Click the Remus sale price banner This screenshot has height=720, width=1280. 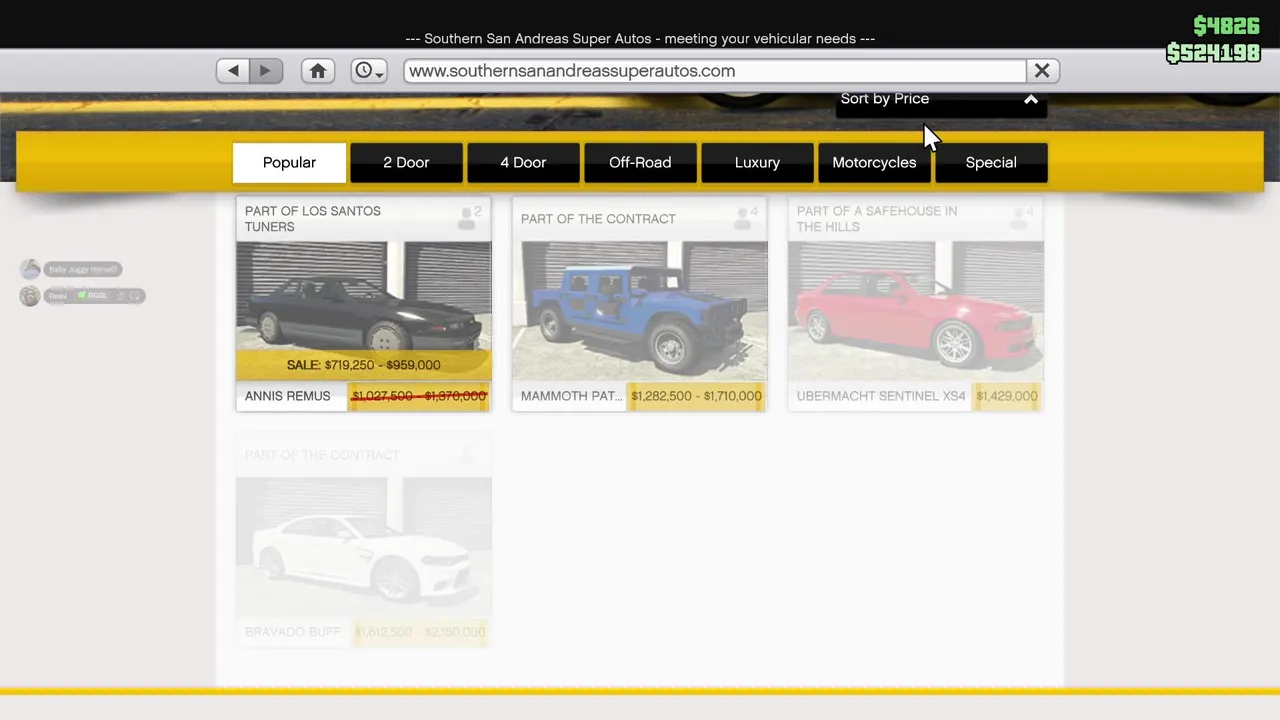[363, 365]
